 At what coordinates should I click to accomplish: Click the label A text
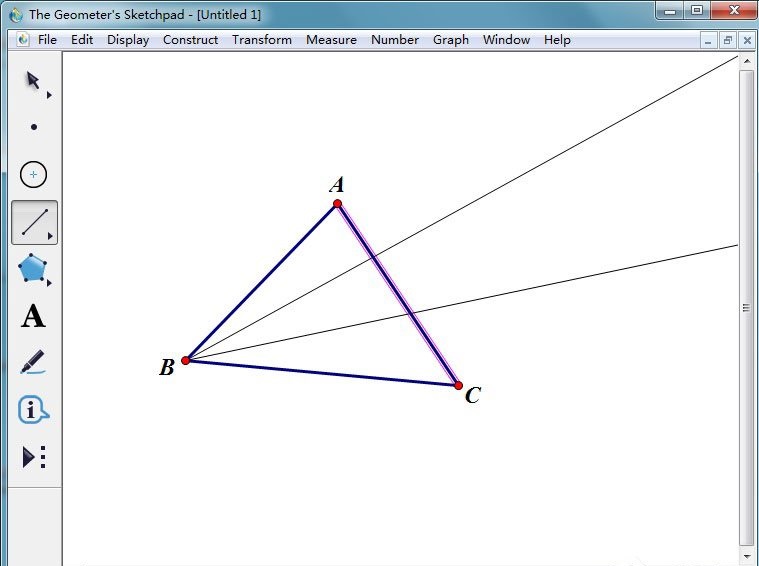(x=337, y=185)
